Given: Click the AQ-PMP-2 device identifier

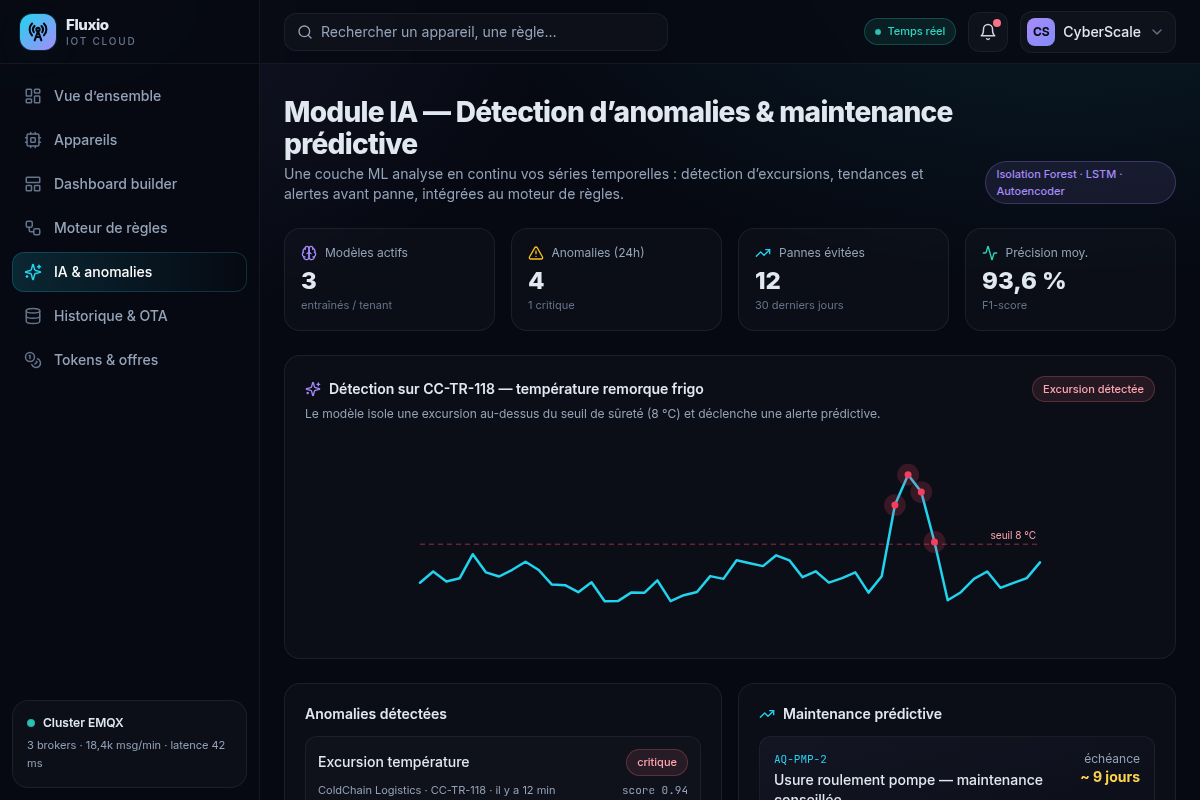Looking at the screenshot, I should (800, 759).
